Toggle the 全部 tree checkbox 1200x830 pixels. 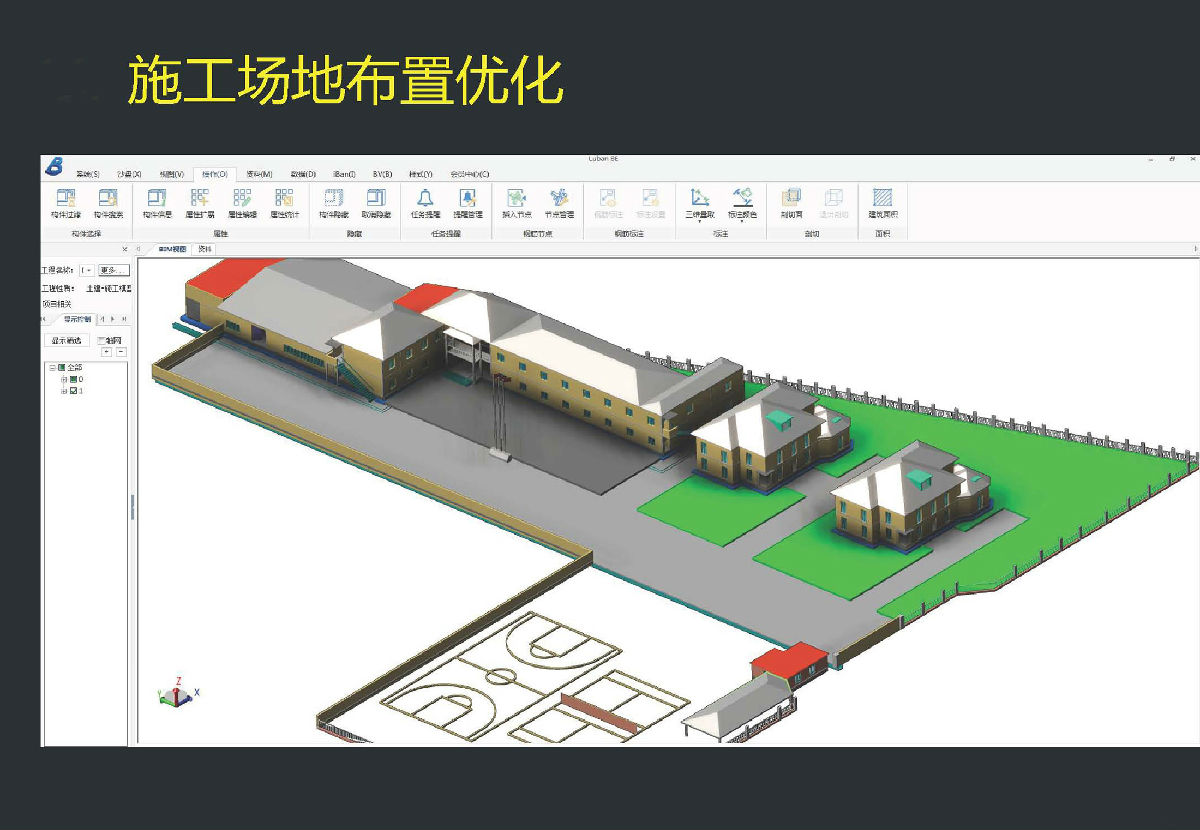[x=61, y=368]
